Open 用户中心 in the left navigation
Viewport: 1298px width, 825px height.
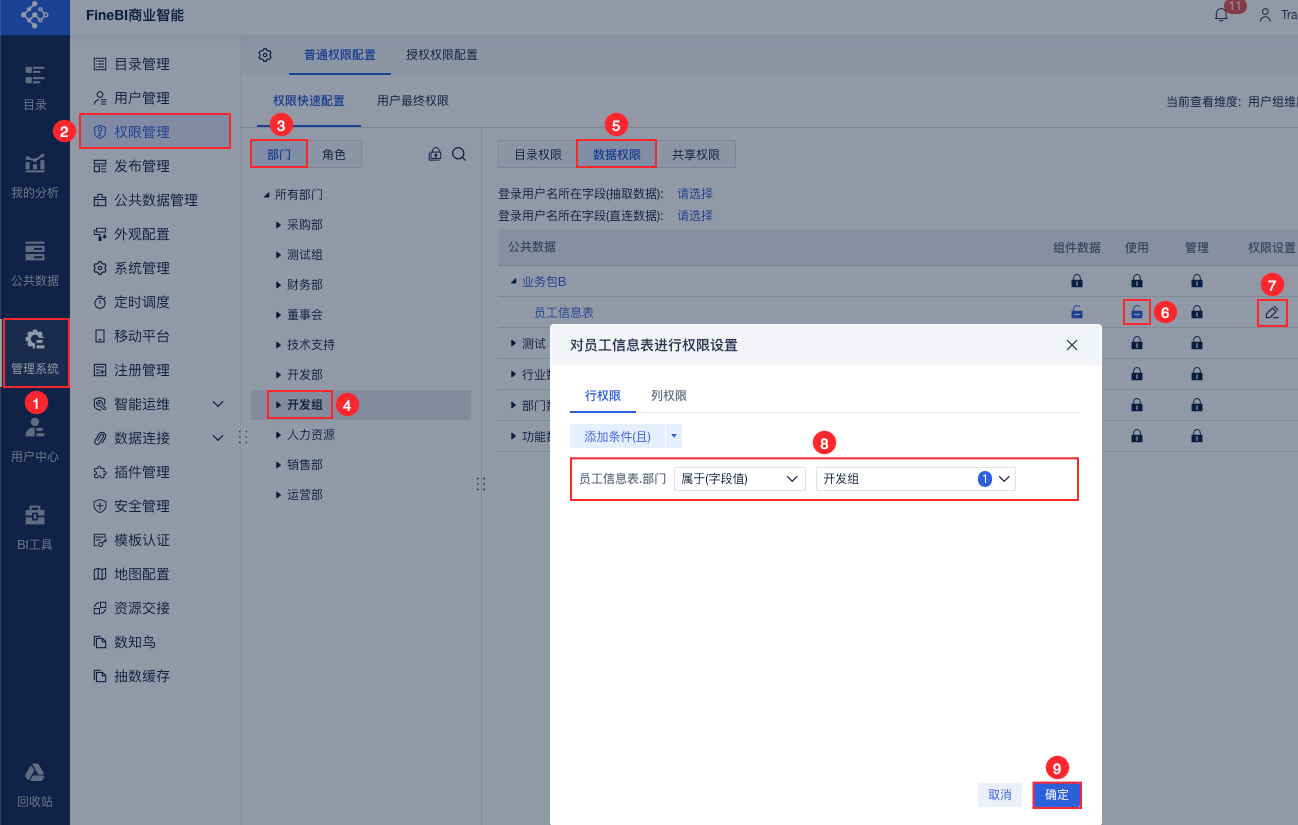pyautogui.click(x=35, y=440)
